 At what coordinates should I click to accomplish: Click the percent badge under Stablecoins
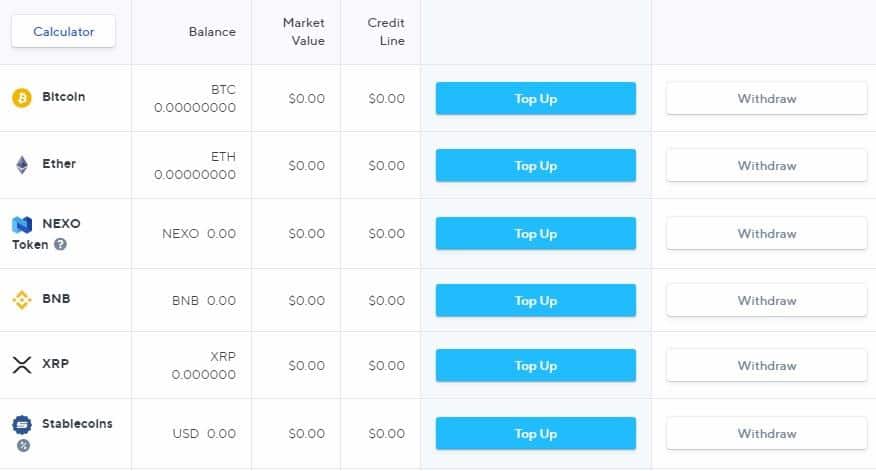click(22, 445)
